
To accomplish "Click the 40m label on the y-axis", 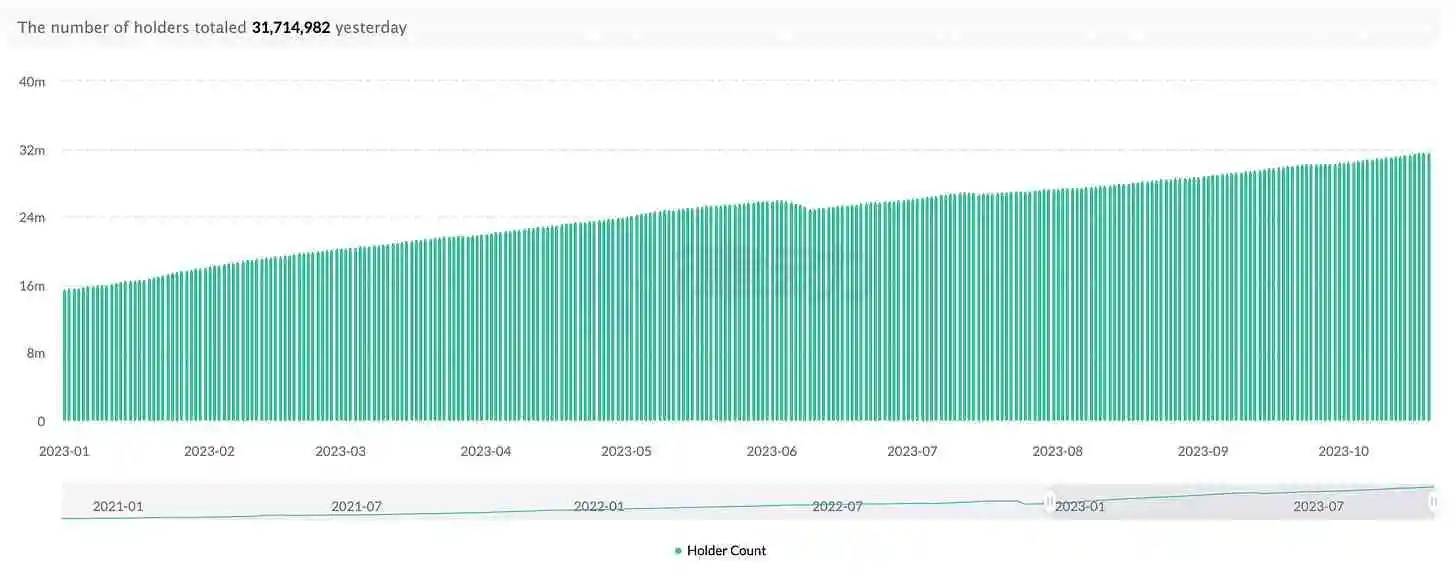I will (x=32, y=81).
